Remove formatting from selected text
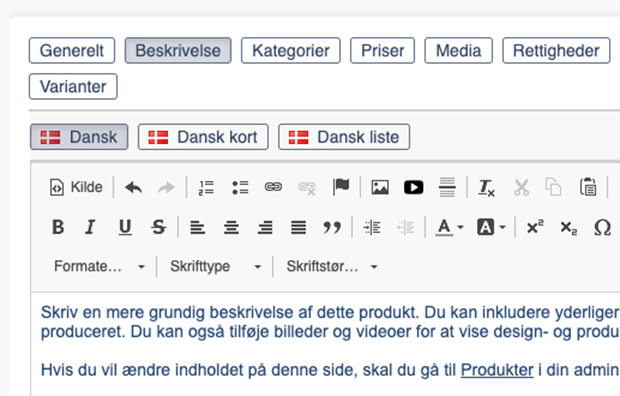The width and height of the screenshot is (620, 396). point(486,187)
